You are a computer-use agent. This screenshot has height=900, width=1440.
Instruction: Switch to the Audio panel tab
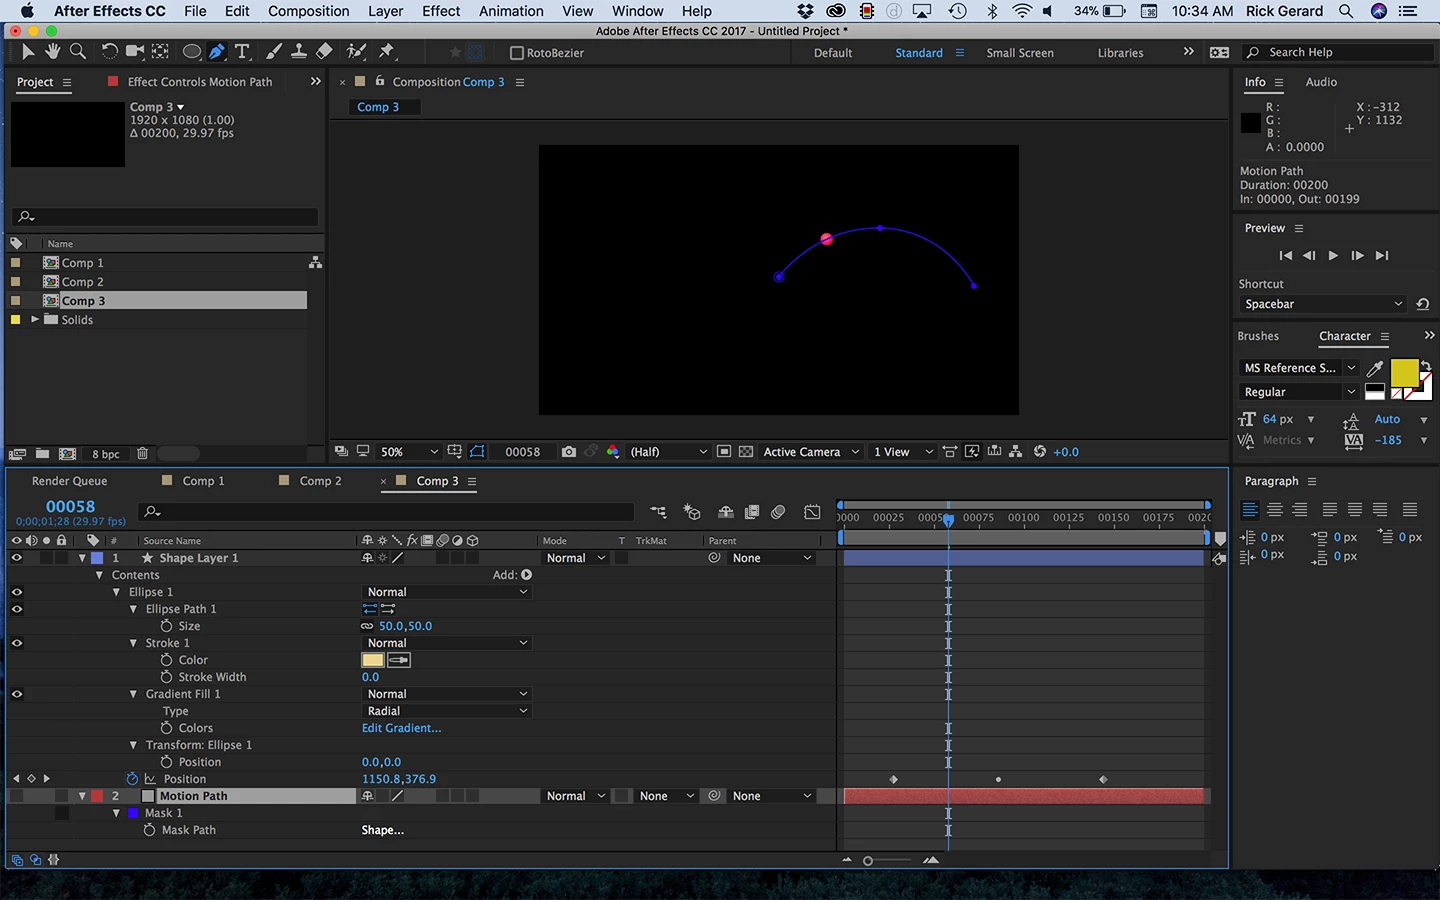1321,82
